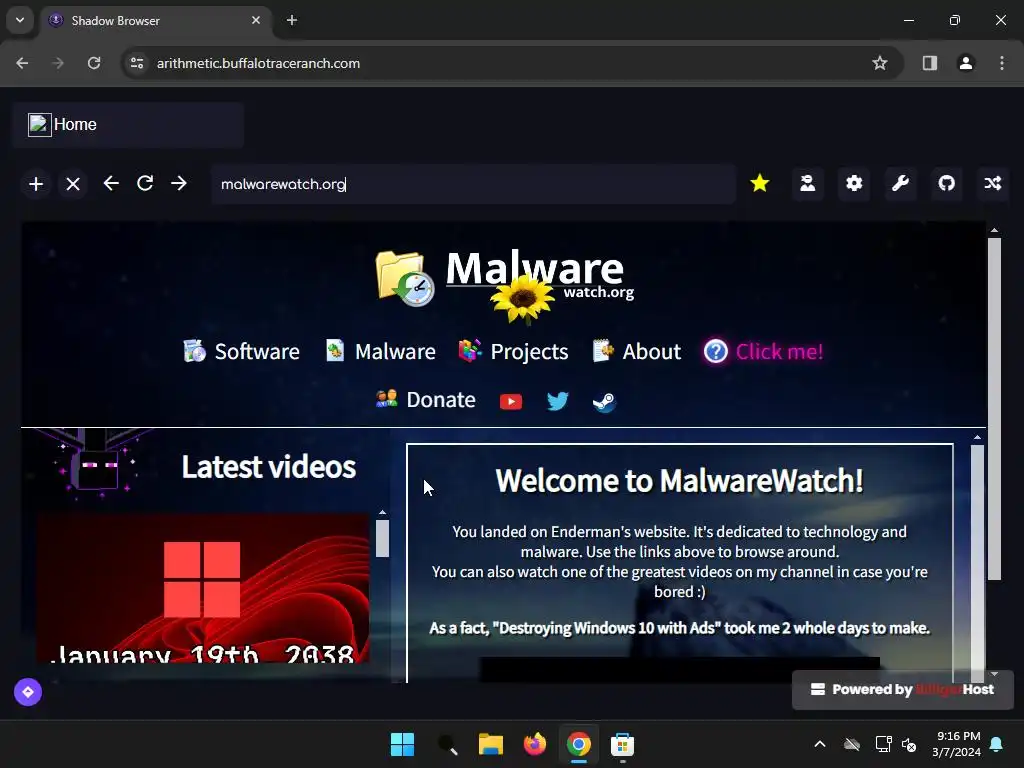Image resolution: width=1024 pixels, height=768 pixels.
Task: Close the Shadow Browser Chrome tab
Action: (x=256, y=20)
